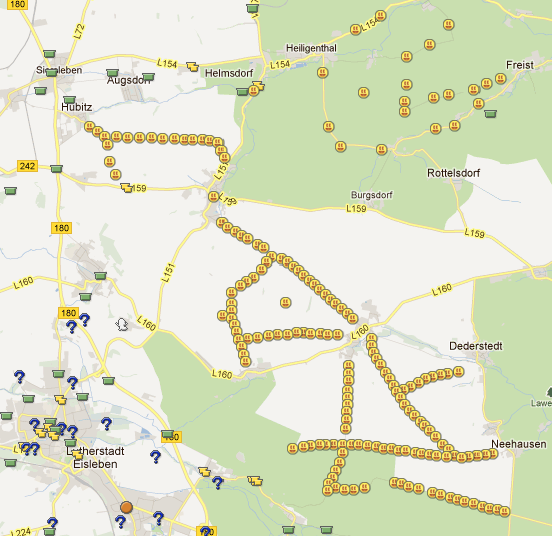Select the yellow multi-cache icon on L154 near Helmsdorf
This screenshot has height=536, width=552.
pyautogui.click(x=192, y=66)
